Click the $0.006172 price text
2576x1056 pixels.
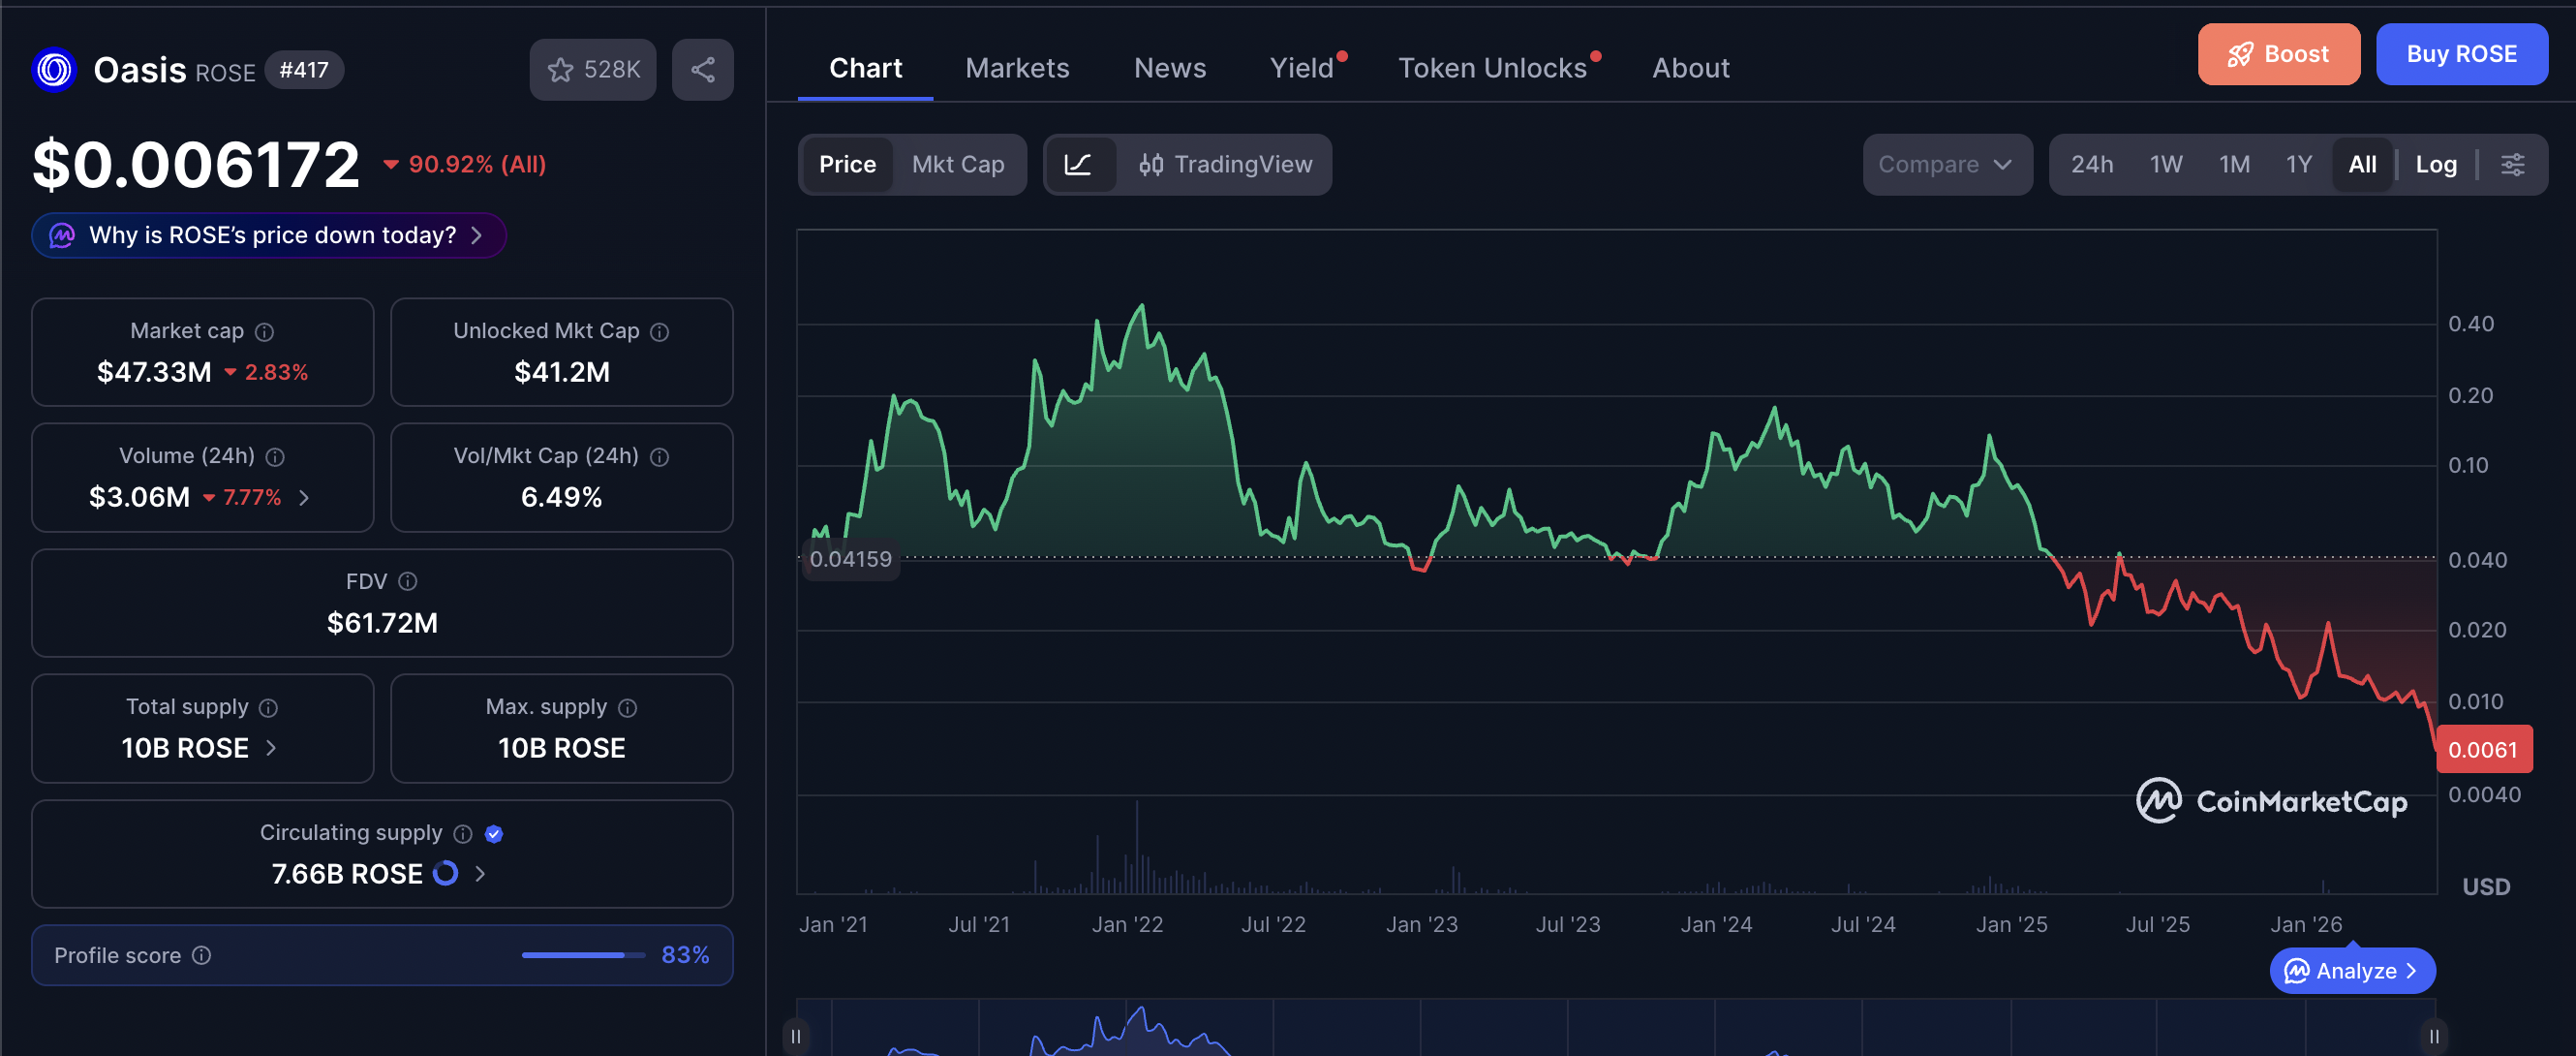[x=196, y=165]
